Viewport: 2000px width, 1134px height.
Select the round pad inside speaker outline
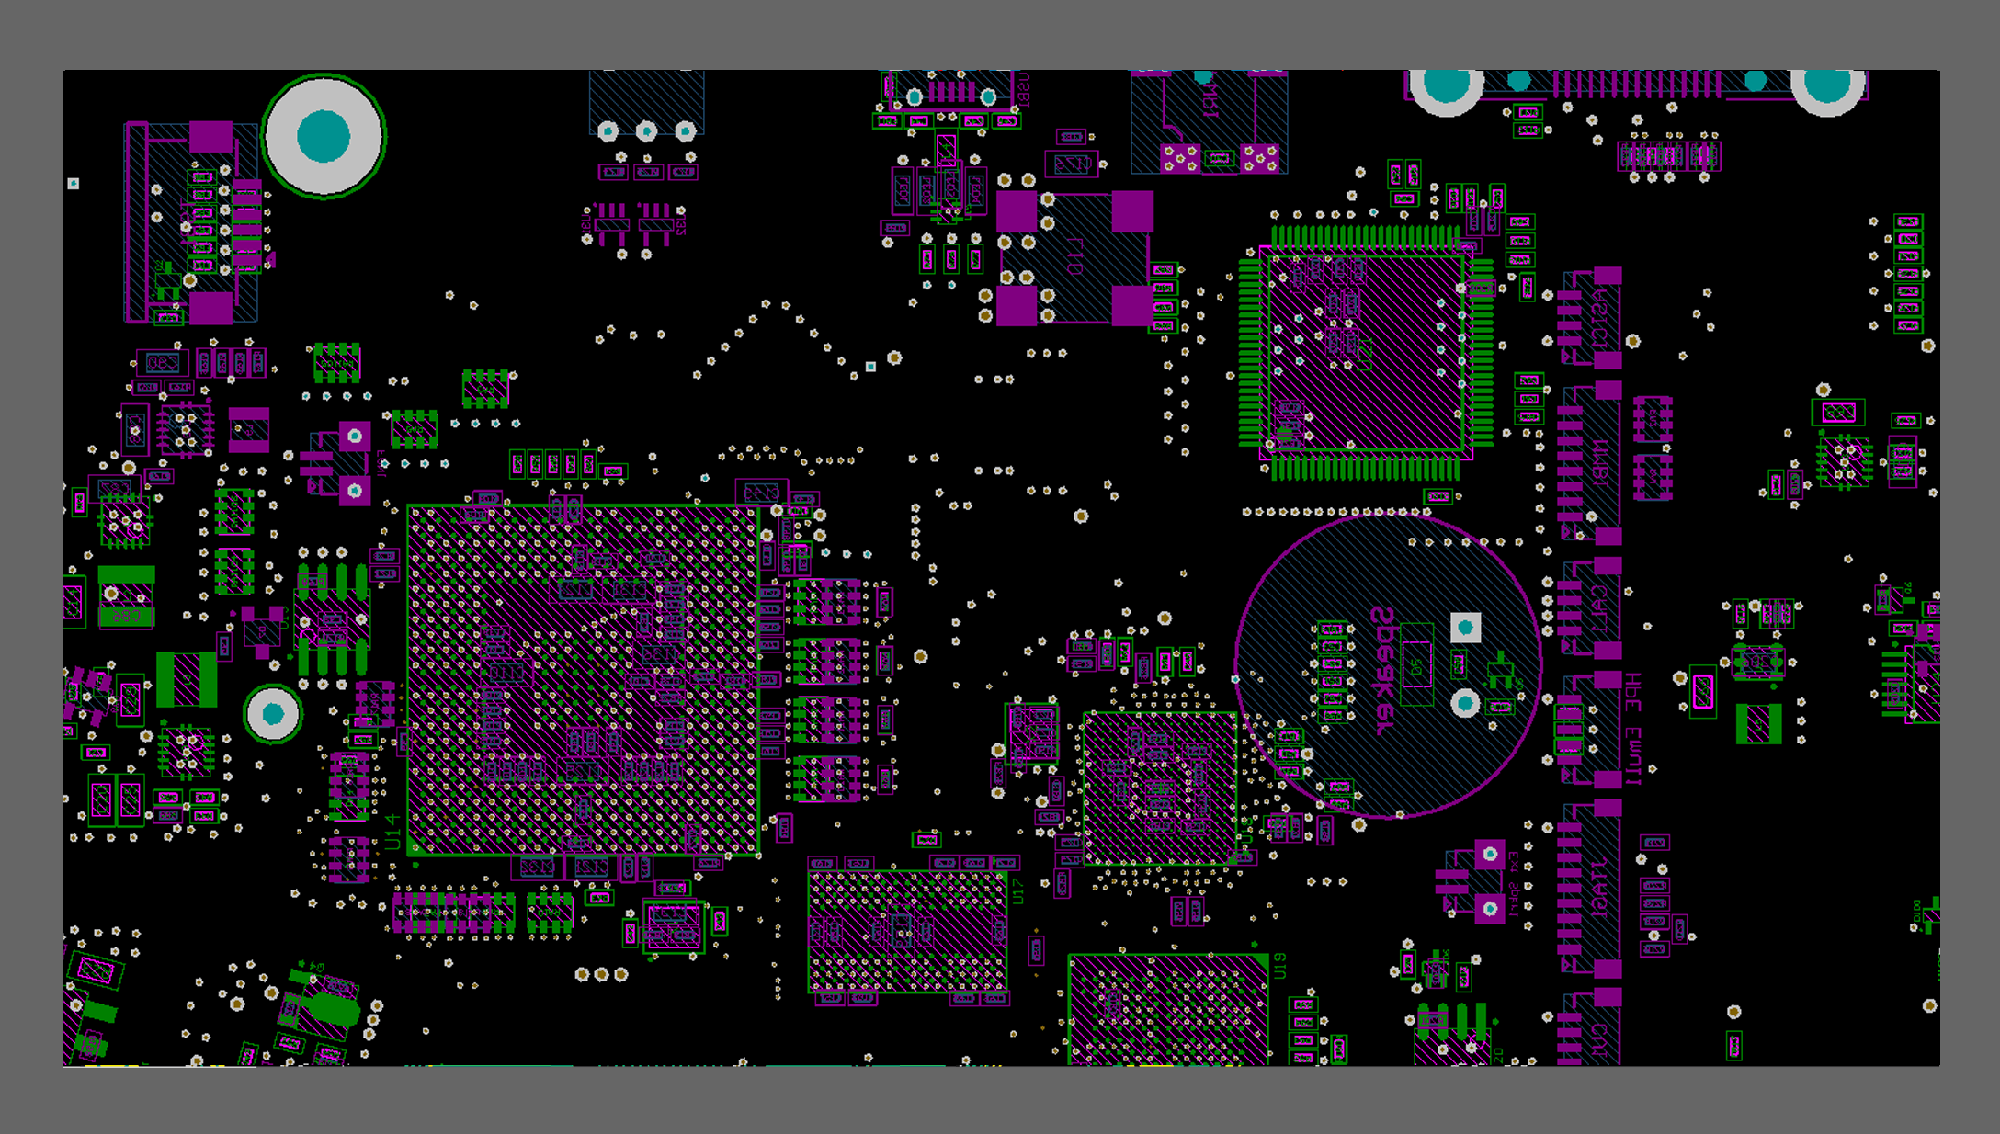tap(1465, 703)
